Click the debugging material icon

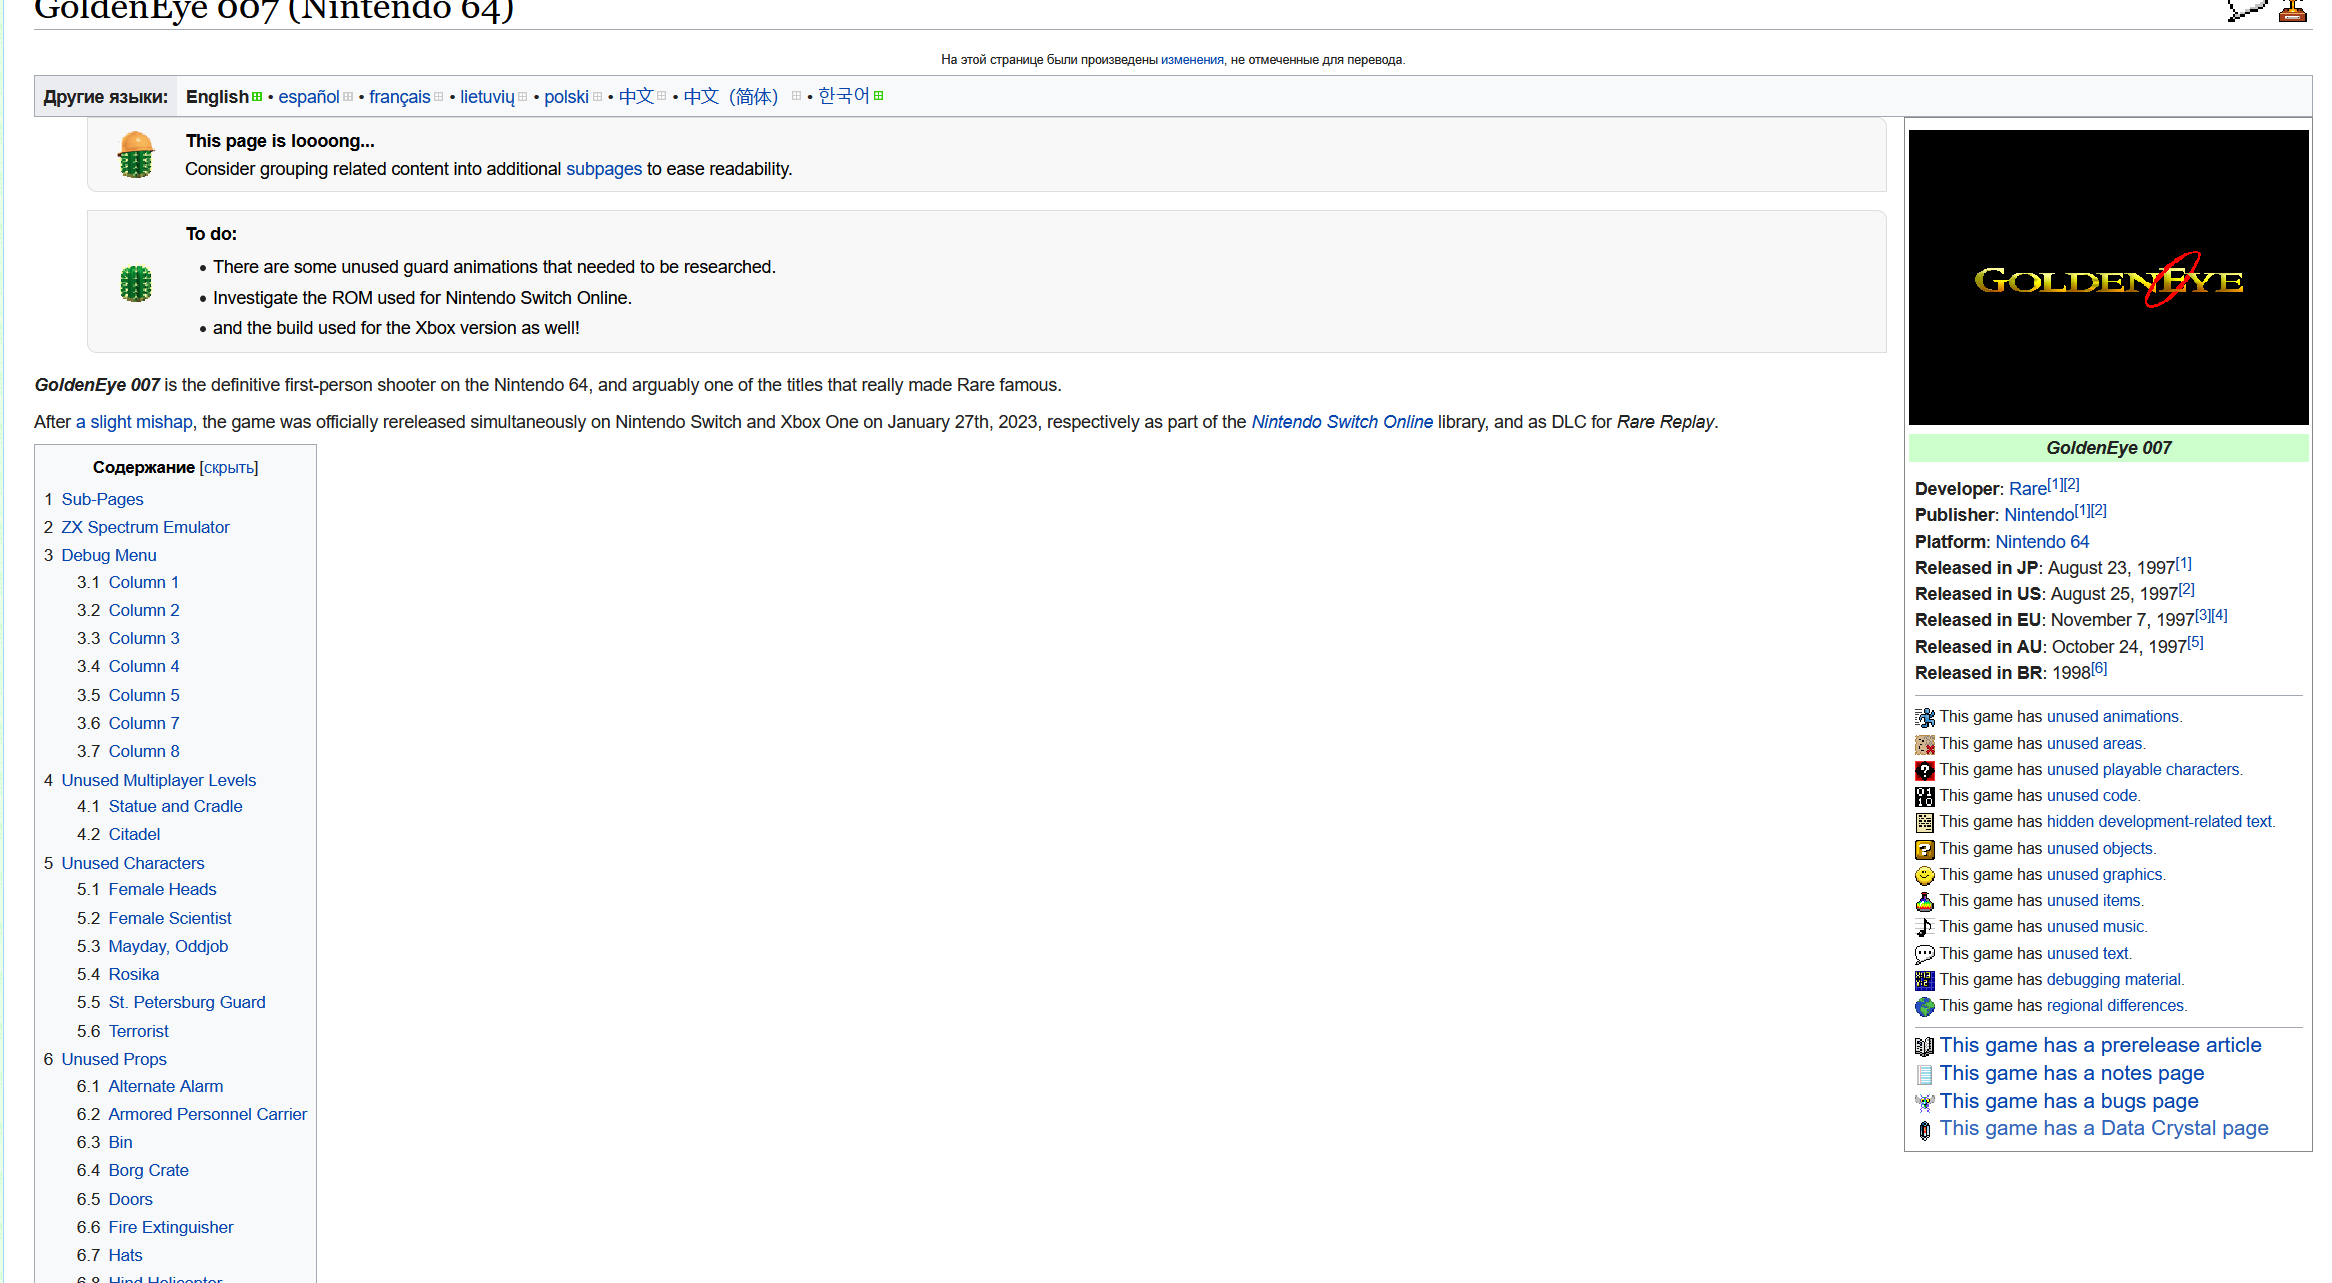(1924, 980)
